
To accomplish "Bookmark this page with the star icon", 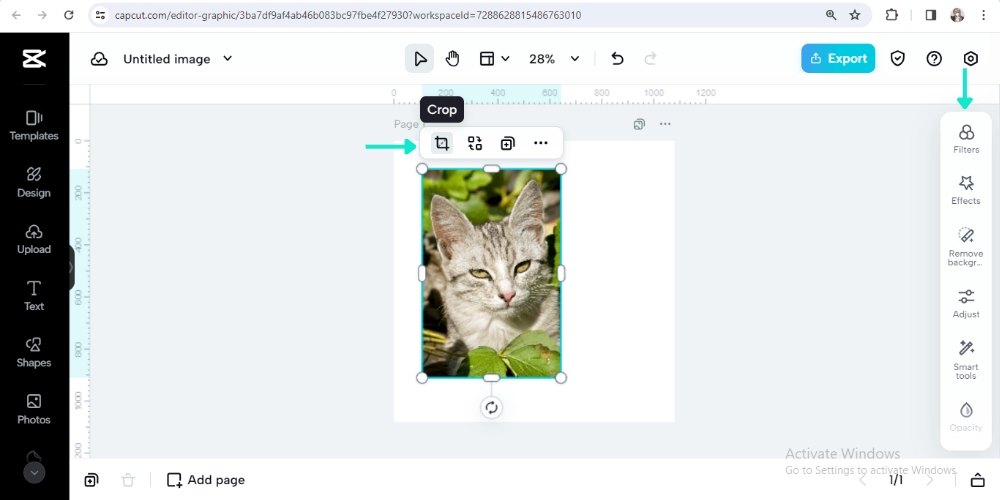I will pyautogui.click(x=855, y=15).
